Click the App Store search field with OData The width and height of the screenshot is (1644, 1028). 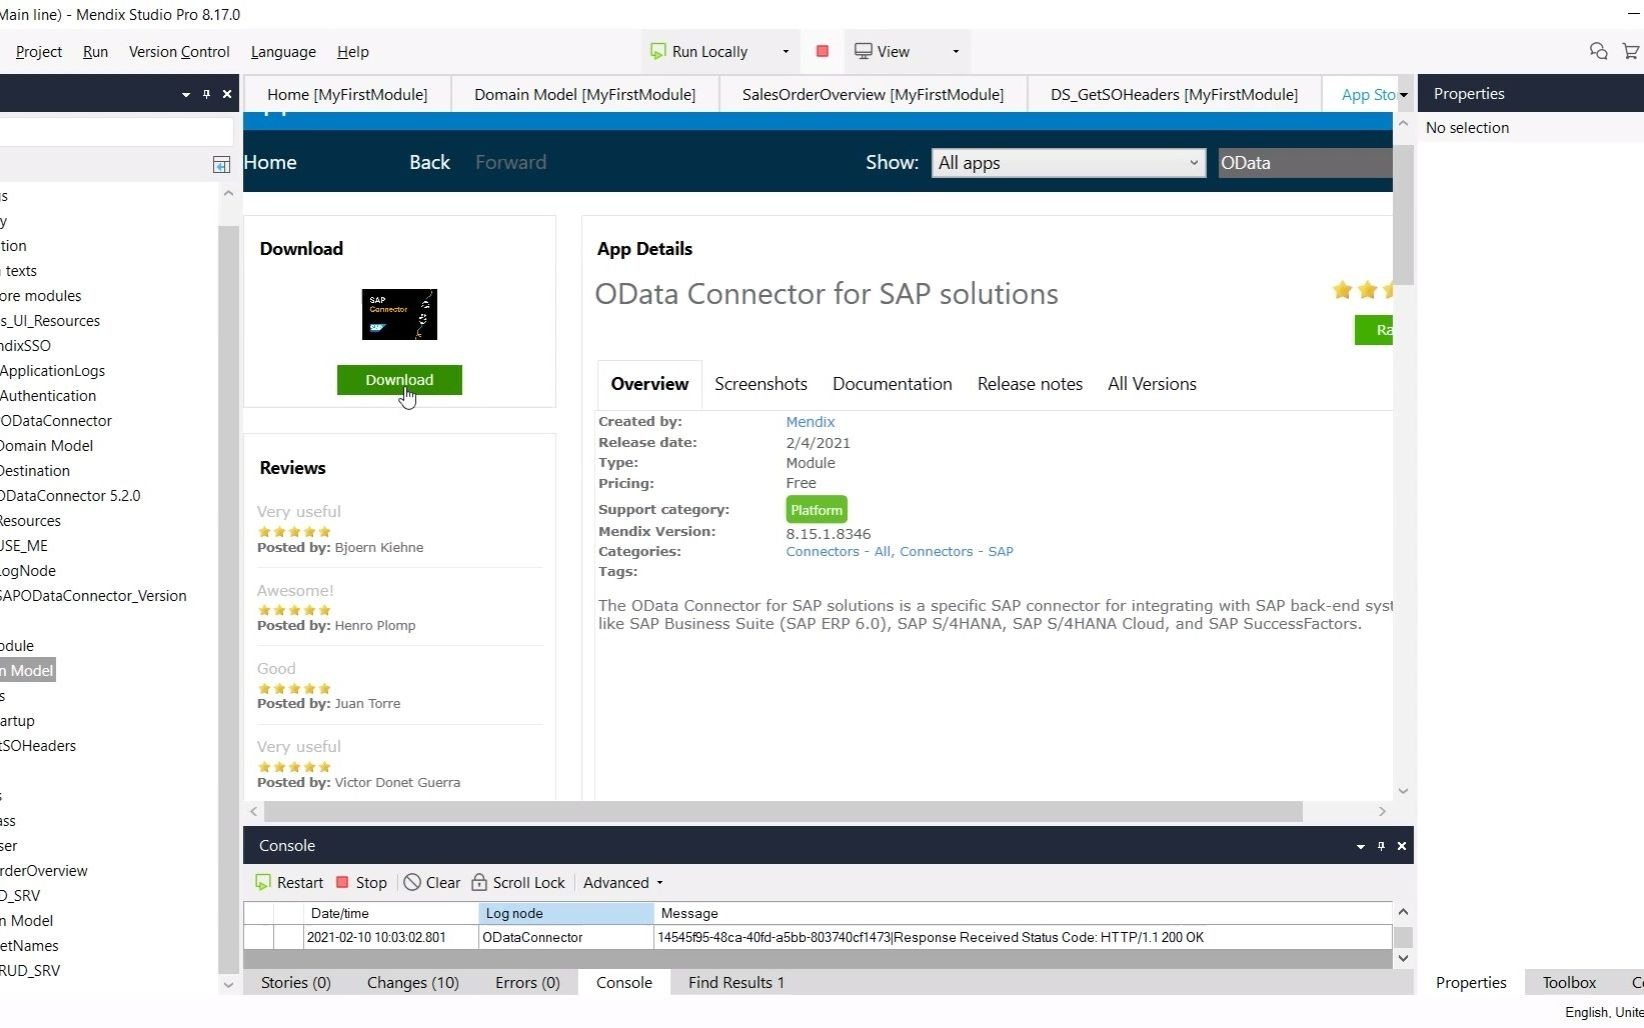tap(1305, 163)
